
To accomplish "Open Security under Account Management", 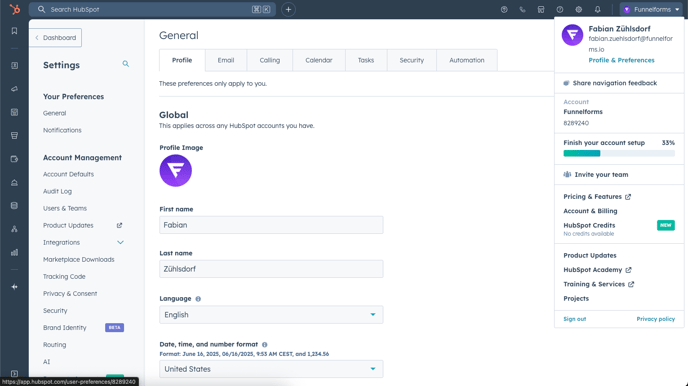I will click(55, 311).
